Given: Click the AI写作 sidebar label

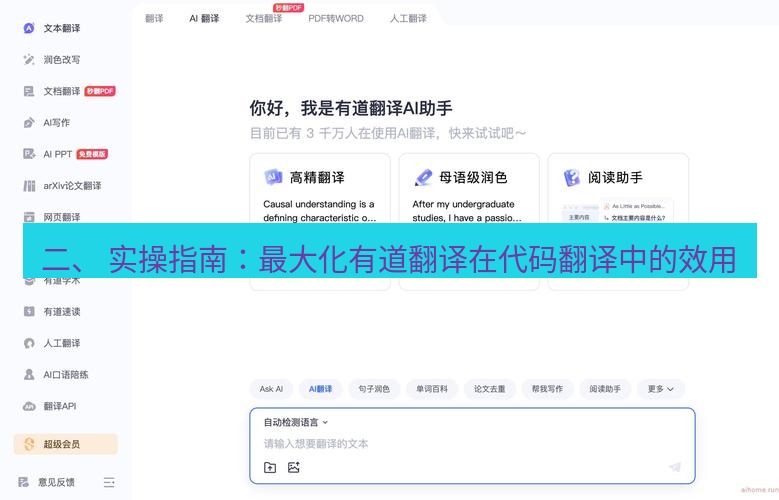Looking at the screenshot, I should click(x=57, y=122).
